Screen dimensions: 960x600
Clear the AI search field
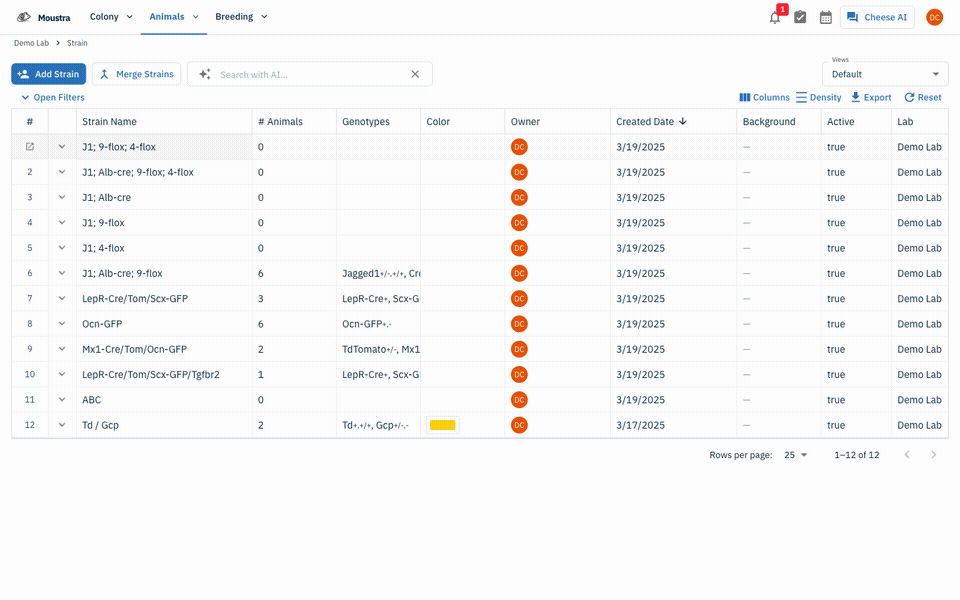(415, 74)
